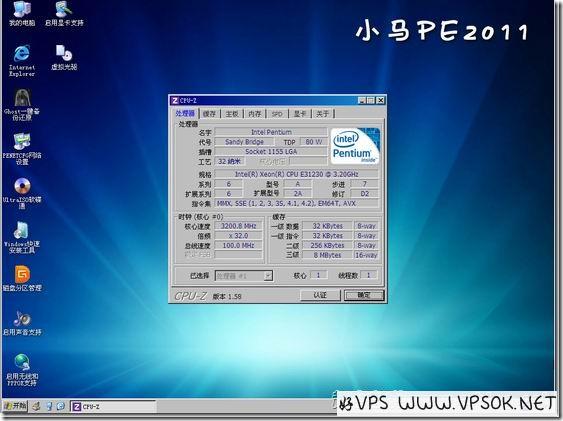Image resolution: width=563 pixels, height=421 pixels.
Task: Click the 版本 1.58 label
Action: pyautogui.click(x=227, y=296)
